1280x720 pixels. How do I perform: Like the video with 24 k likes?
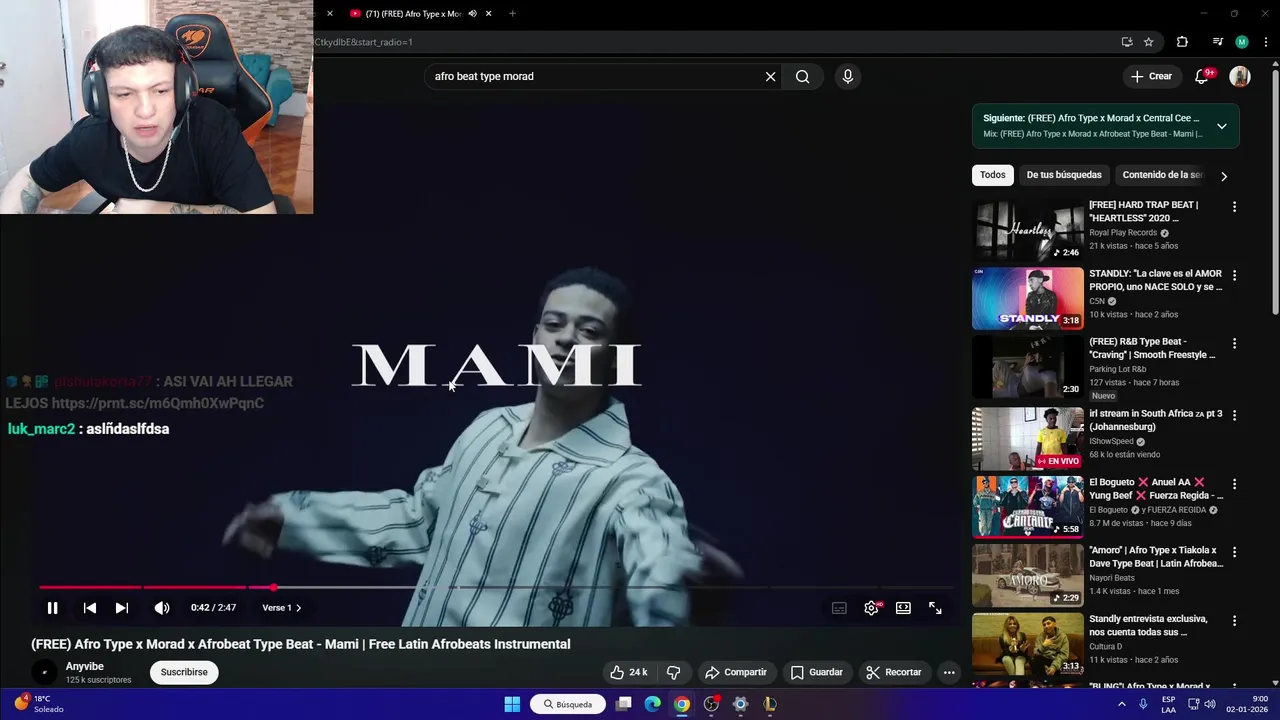[629, 672]
